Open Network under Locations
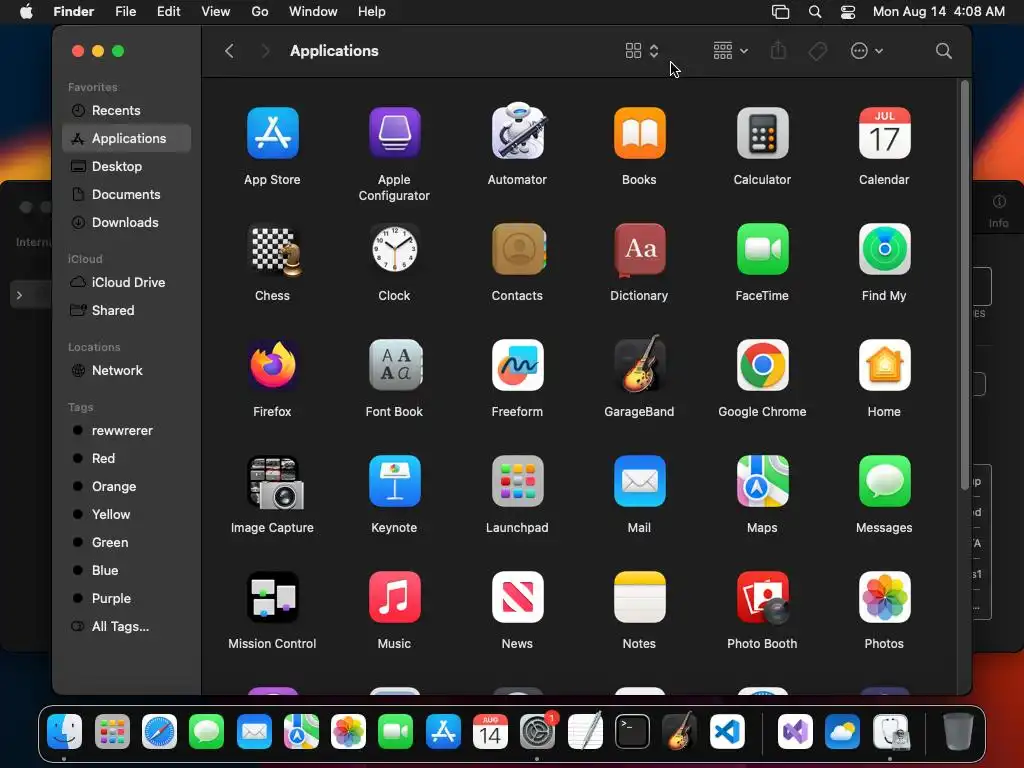This screenshot has width=1024, height=768. coord(127,370)
